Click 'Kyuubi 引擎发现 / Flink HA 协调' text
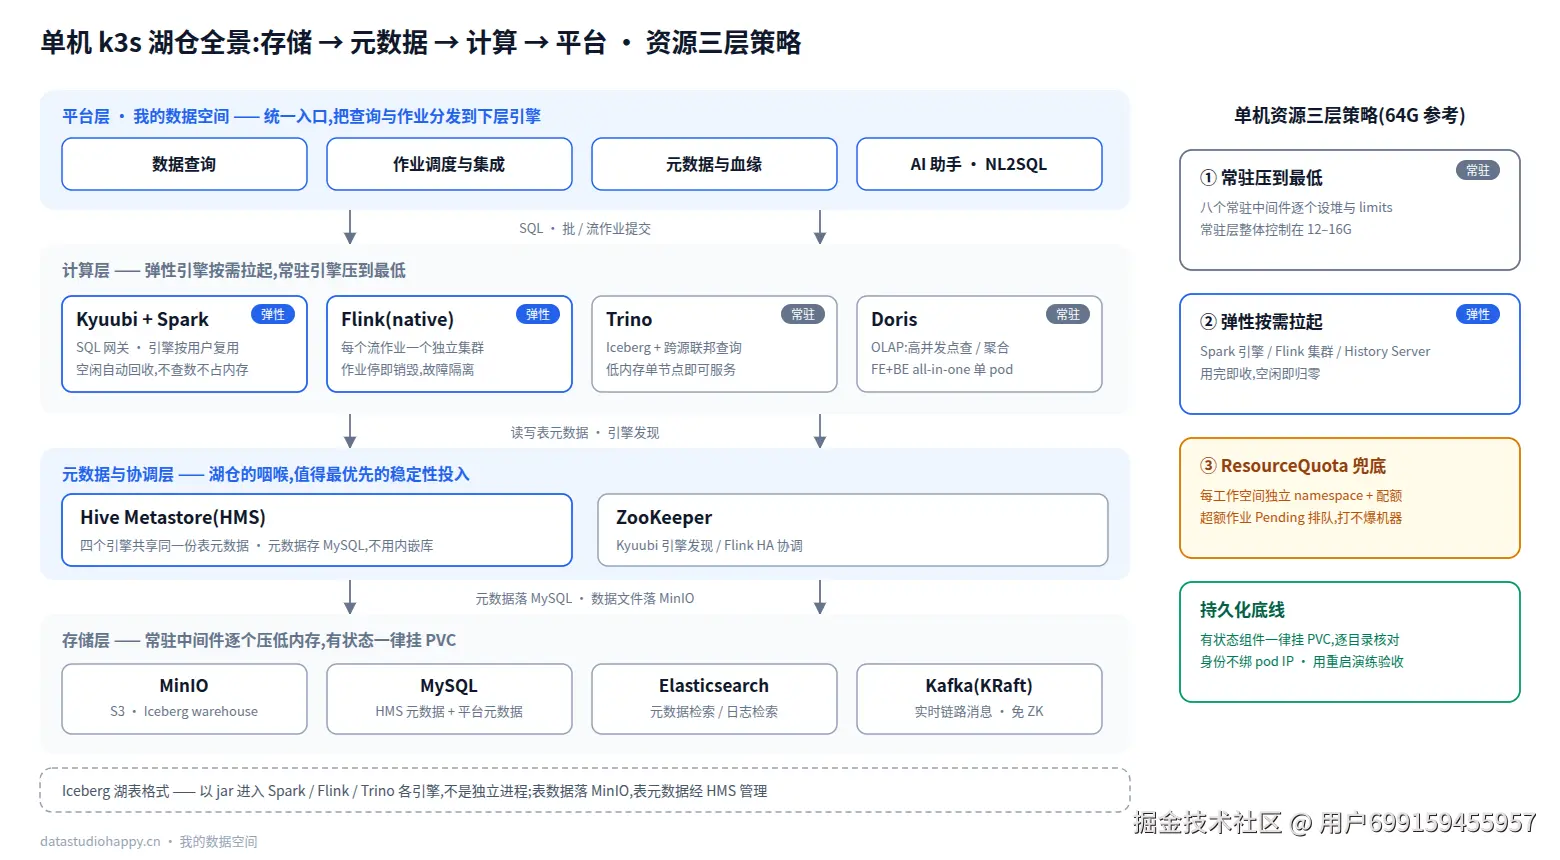Viewport: 1560px width, 860px height. pos(709,546)
